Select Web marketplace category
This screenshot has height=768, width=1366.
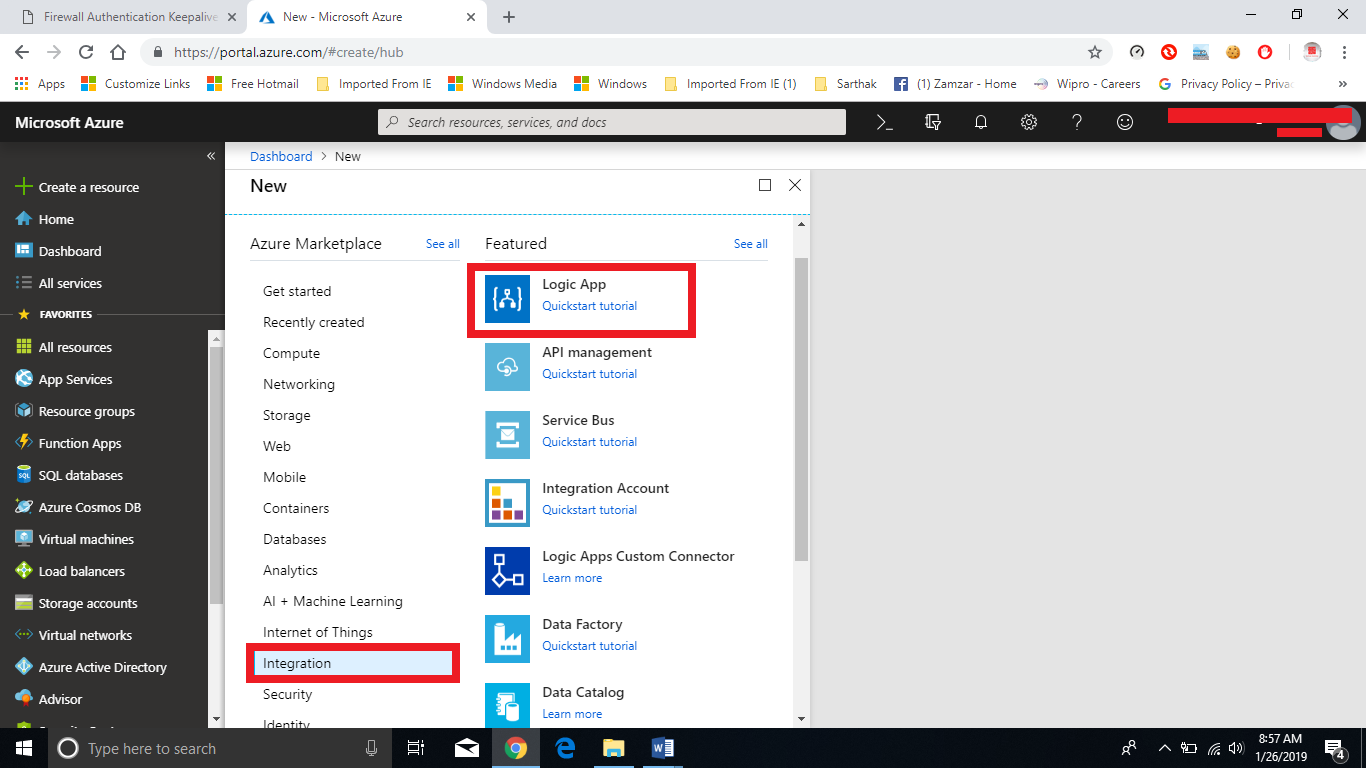277,446
